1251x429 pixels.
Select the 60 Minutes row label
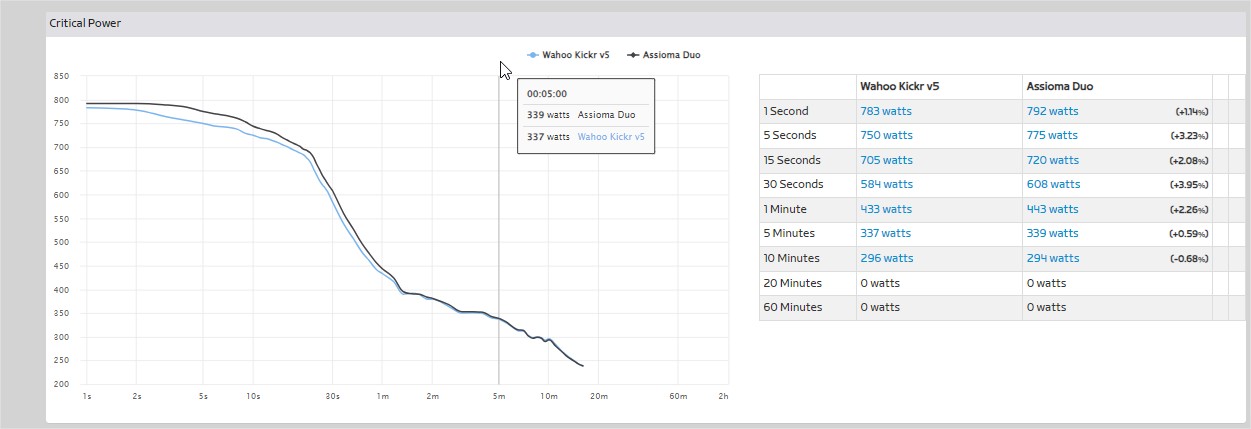click(x=793, y=307)
